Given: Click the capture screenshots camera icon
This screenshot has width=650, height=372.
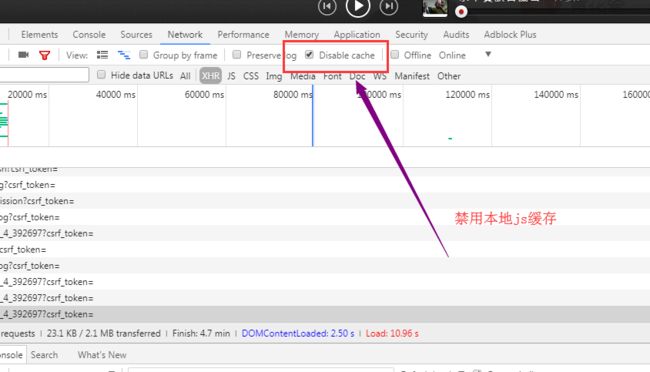Looking at the screenshot, I should (x=23, y=55).
